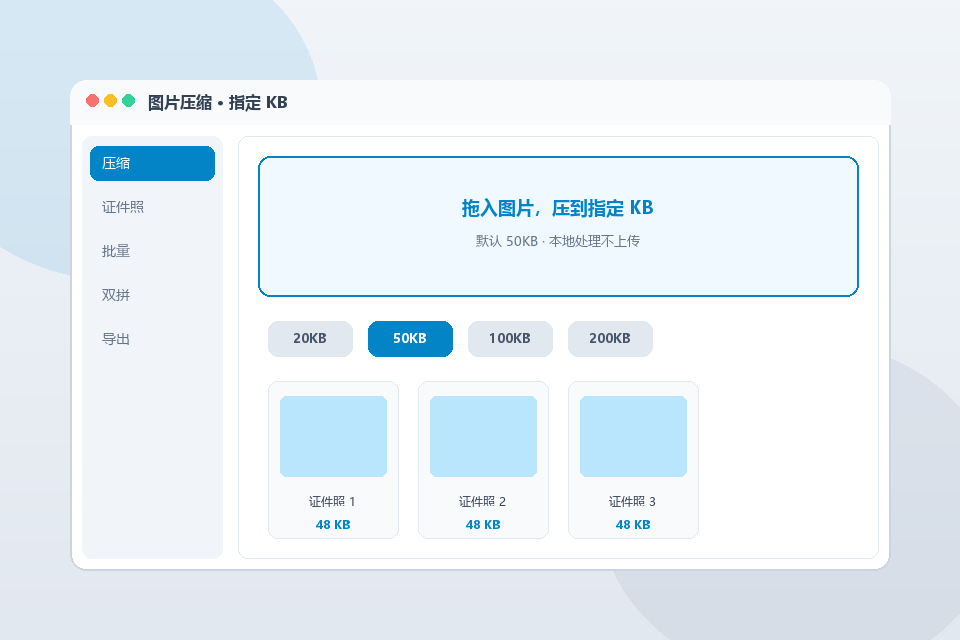Viewport: 960px width, 640px height.
Task: Select the 证件照 2 thumbnail
Action: [483, 436]
